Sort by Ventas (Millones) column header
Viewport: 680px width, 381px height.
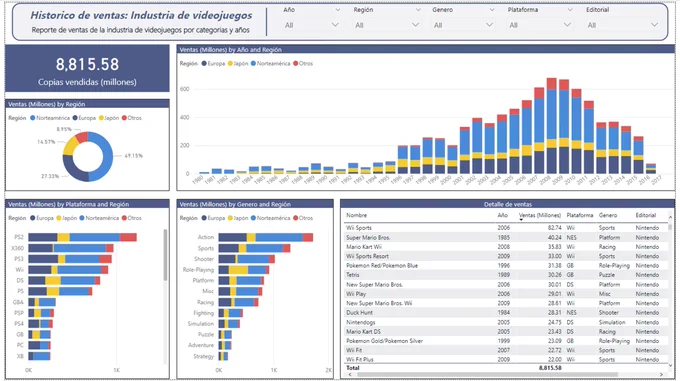pos(540,215)
